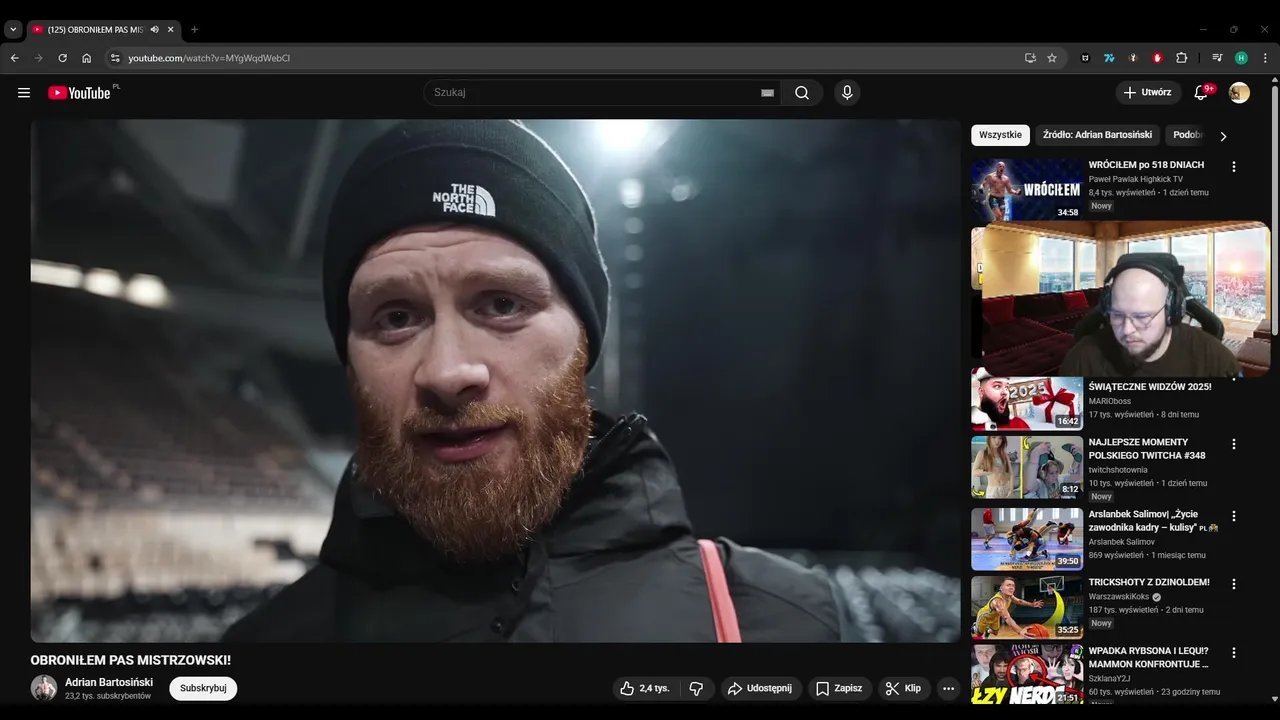Open options for Arslanbek Salimov video

(x=1233, y=516)
